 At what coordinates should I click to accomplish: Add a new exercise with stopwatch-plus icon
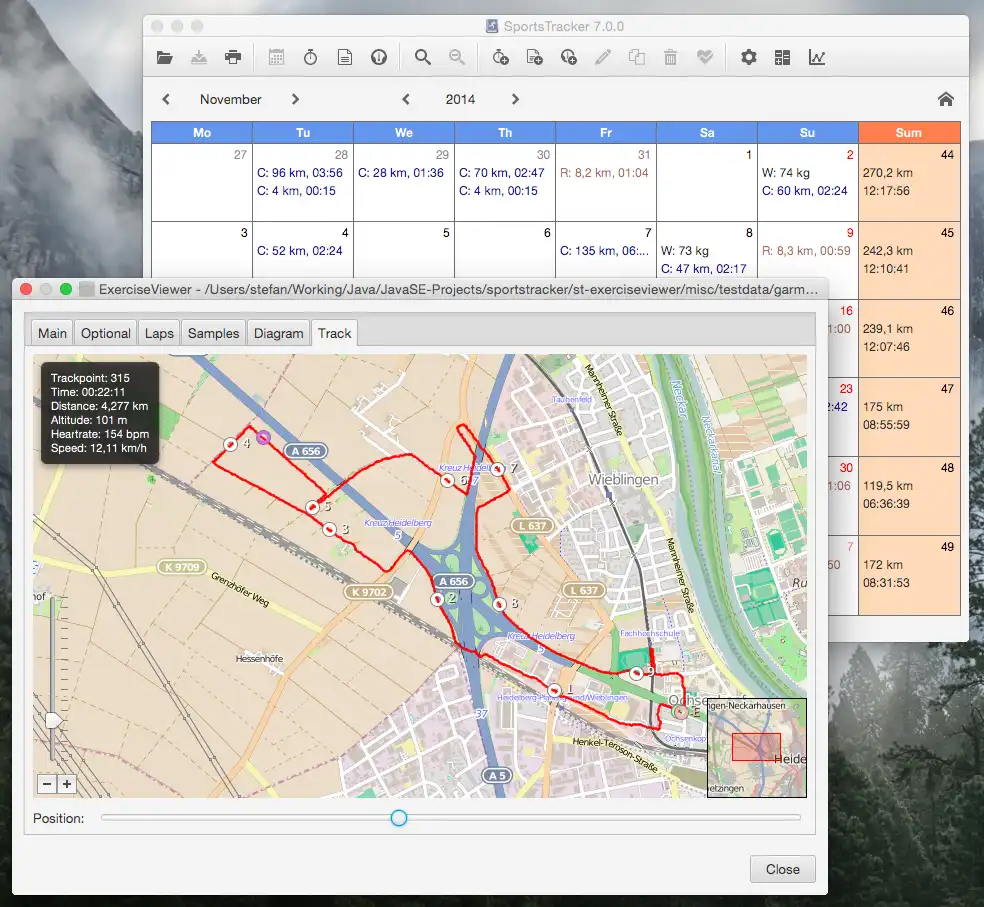[501, 58]
